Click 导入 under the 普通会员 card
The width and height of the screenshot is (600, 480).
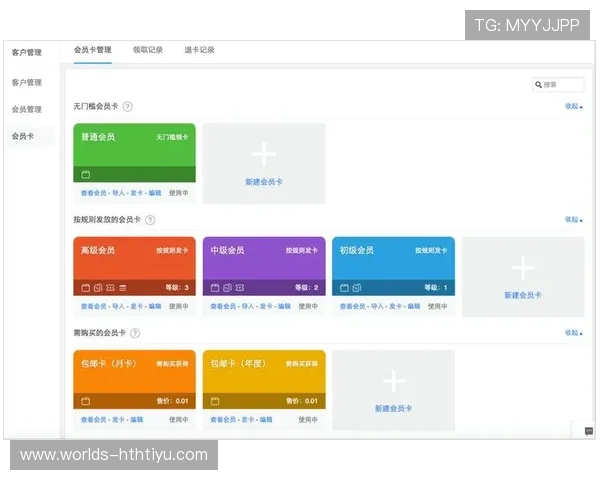118,193
